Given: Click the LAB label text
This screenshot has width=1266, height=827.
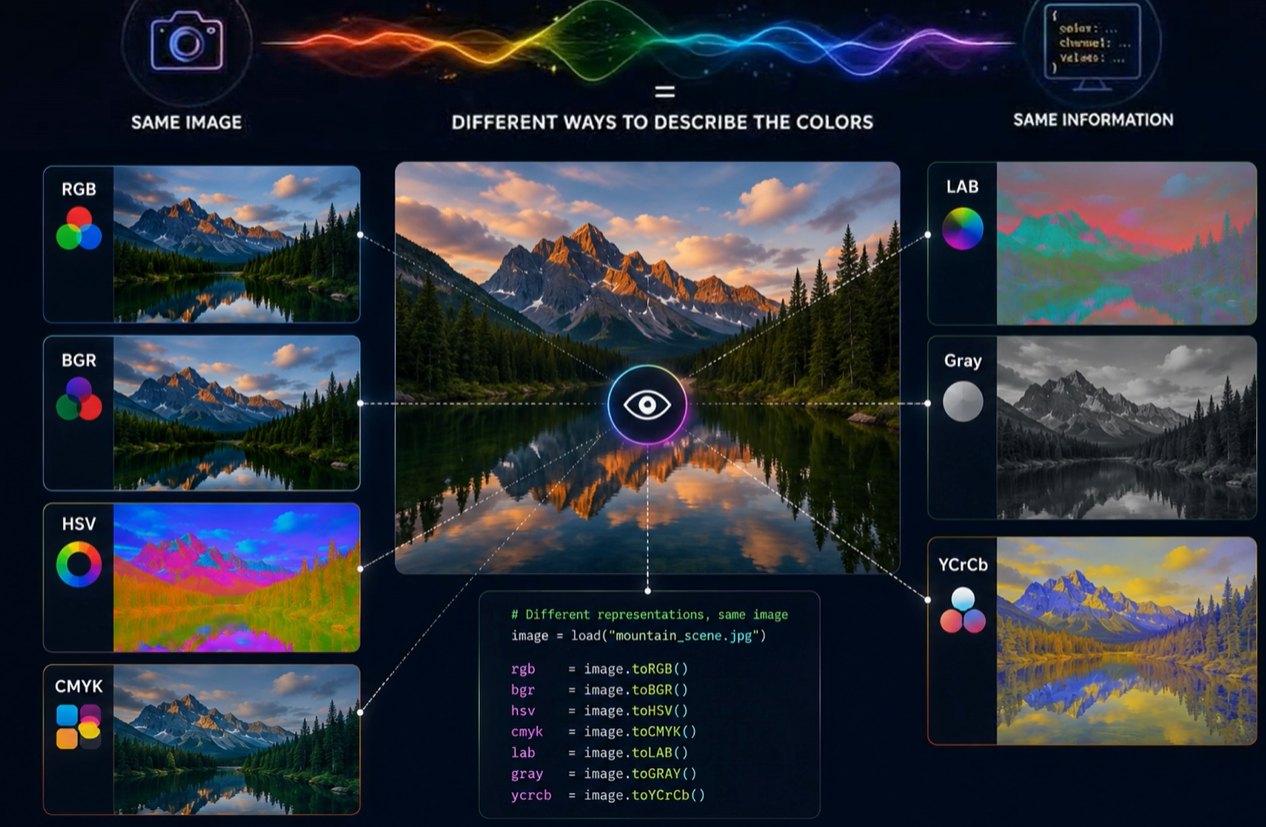Looking at the screenshot, I should 962,187.
